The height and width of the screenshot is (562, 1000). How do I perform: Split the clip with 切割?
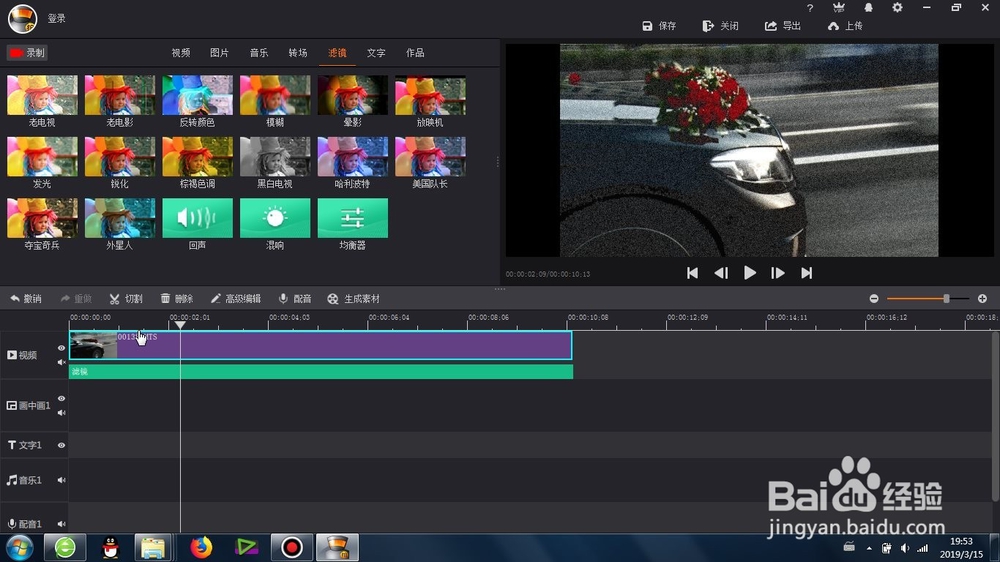pos(126,299)
